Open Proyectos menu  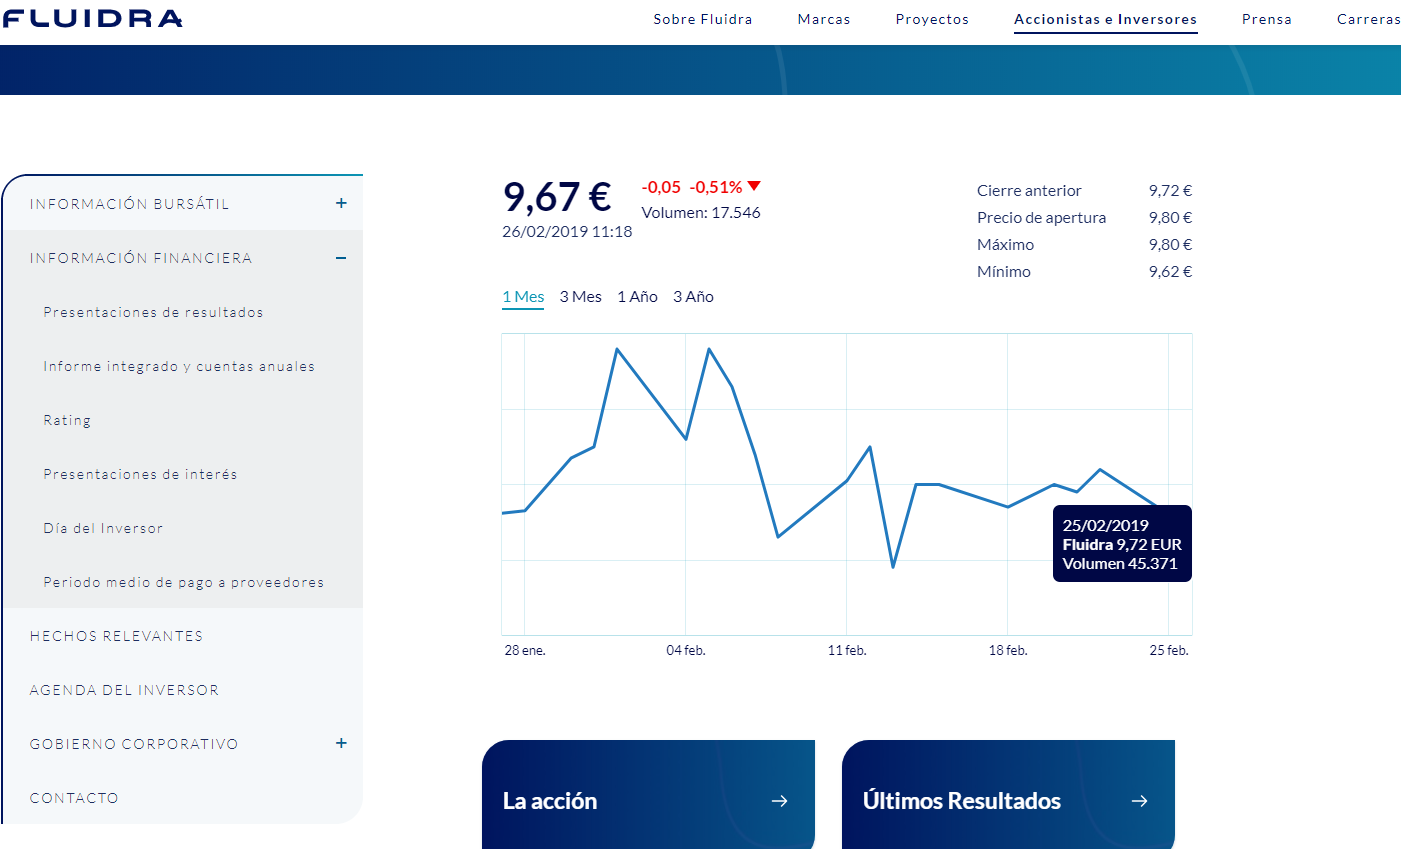(932, 19)
